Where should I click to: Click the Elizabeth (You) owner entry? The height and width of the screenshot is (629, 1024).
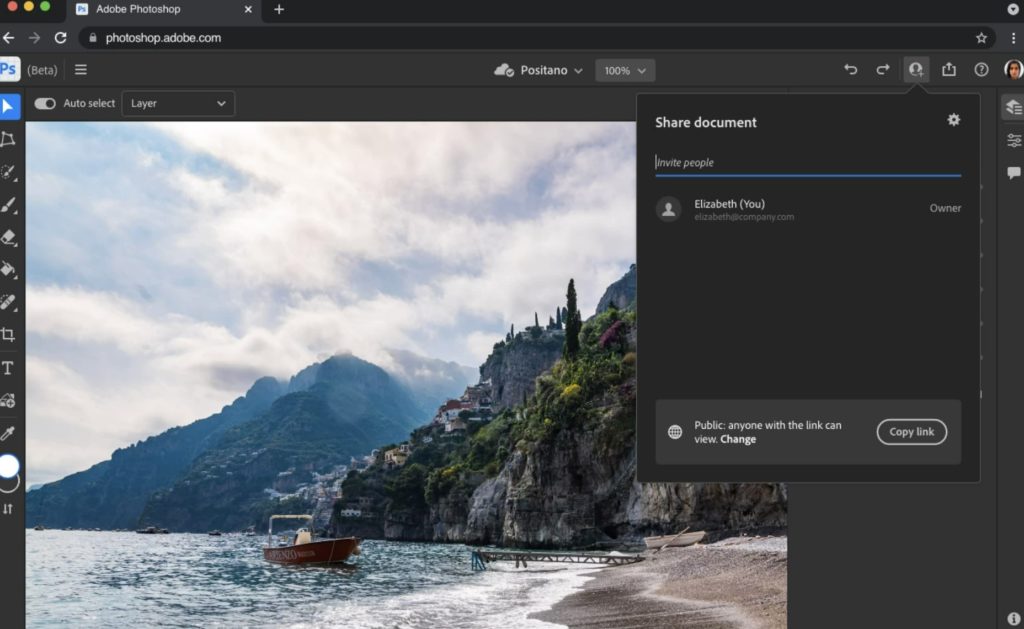[x=808, y=209]
